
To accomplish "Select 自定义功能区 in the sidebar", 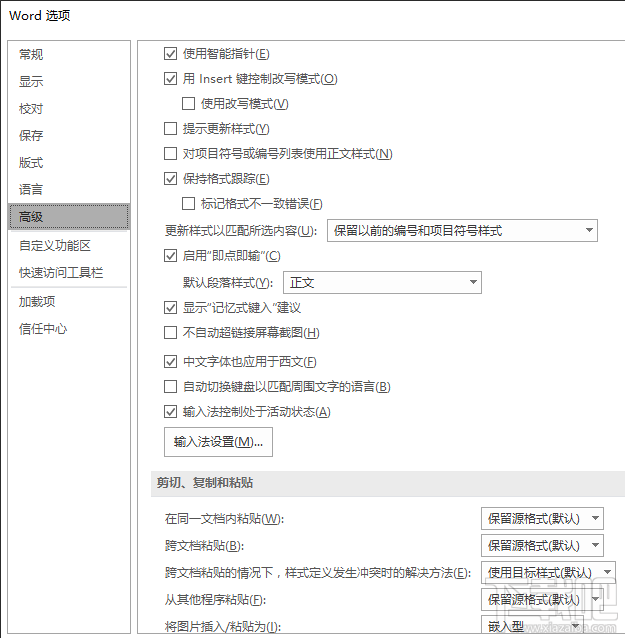I will [55, 246].
